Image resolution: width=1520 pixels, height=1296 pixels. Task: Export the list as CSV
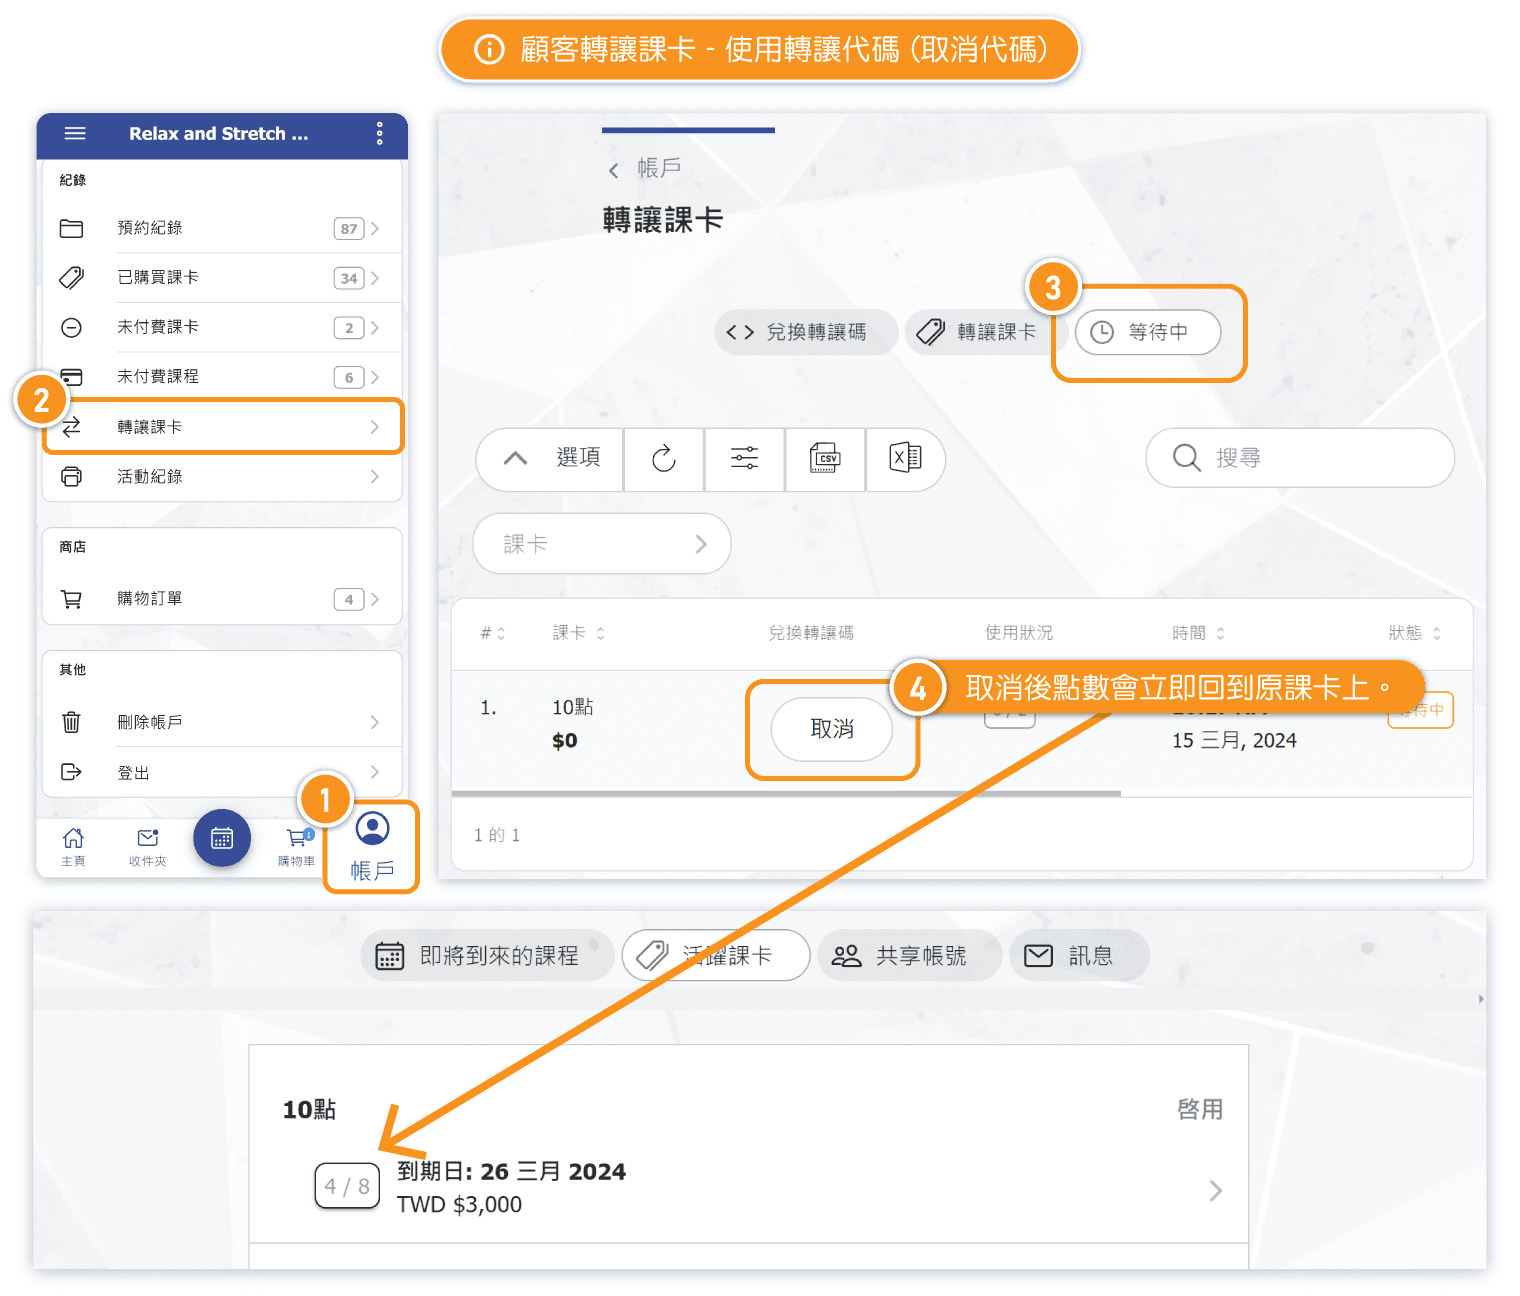click(x=825, y=459)
